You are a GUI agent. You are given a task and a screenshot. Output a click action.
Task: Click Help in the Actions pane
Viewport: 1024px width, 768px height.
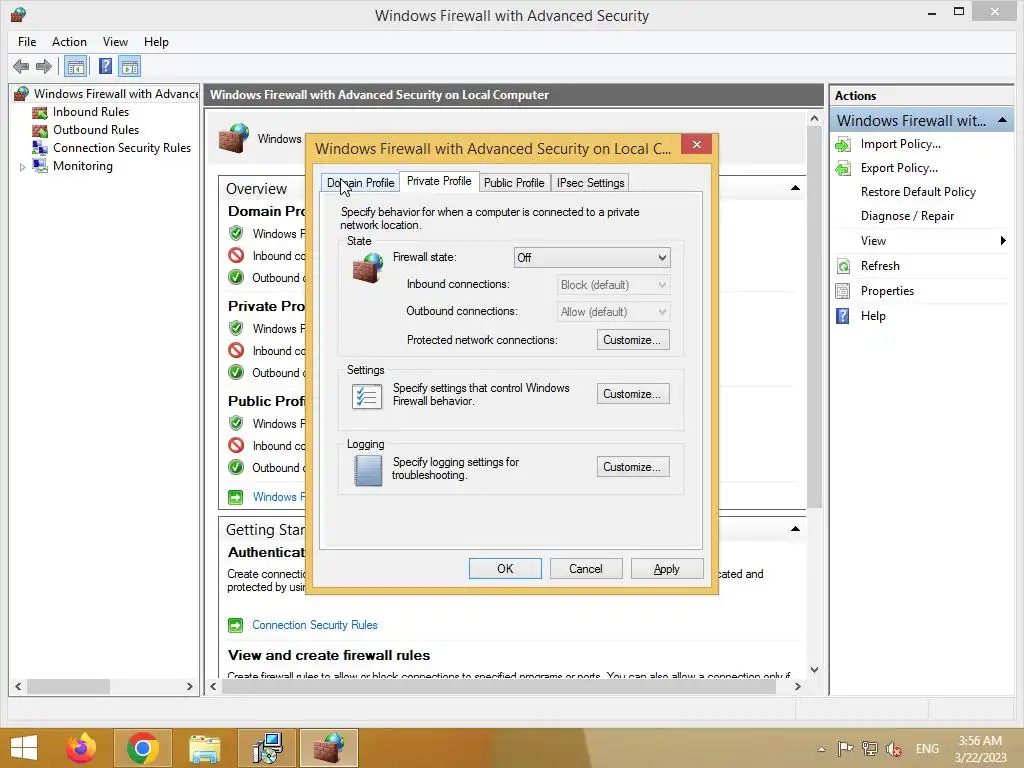tap(873, 316)
